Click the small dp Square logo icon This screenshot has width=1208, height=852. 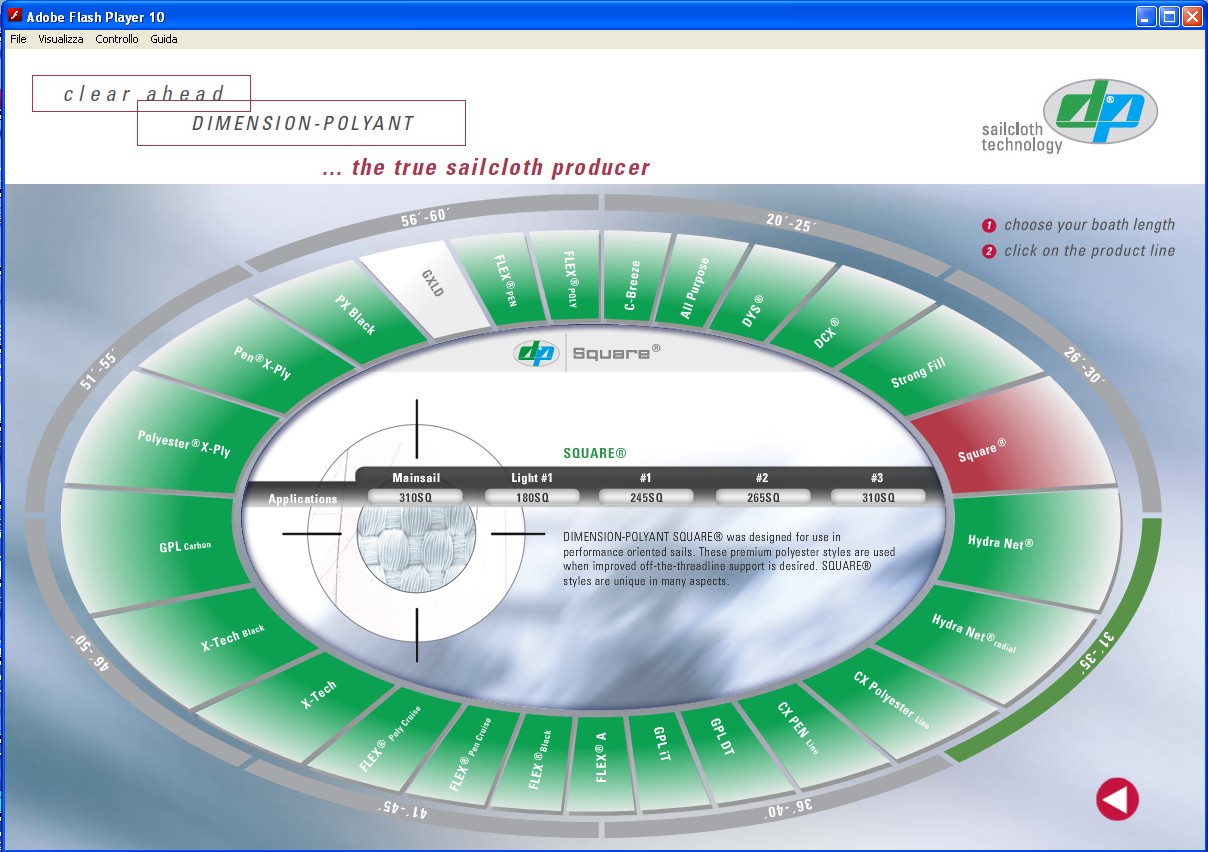tap(538, 353)
